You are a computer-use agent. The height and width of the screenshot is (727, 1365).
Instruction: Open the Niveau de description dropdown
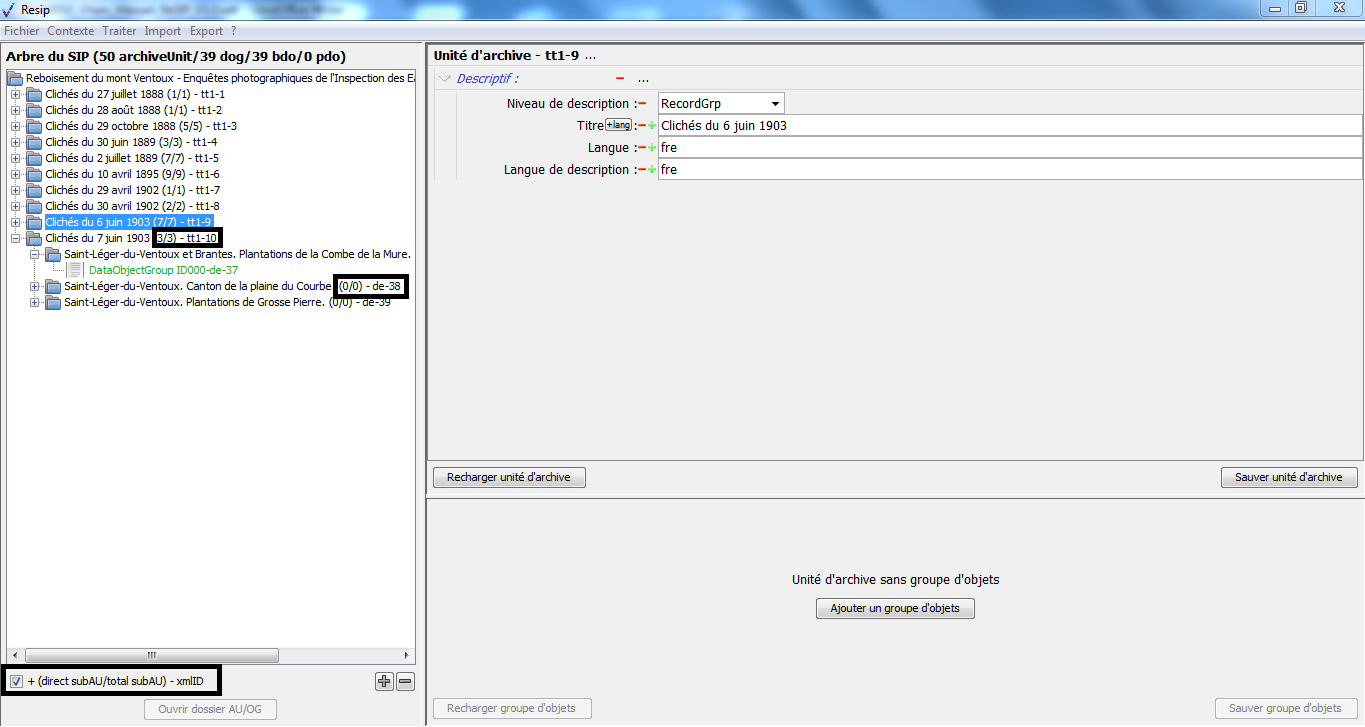774,104
